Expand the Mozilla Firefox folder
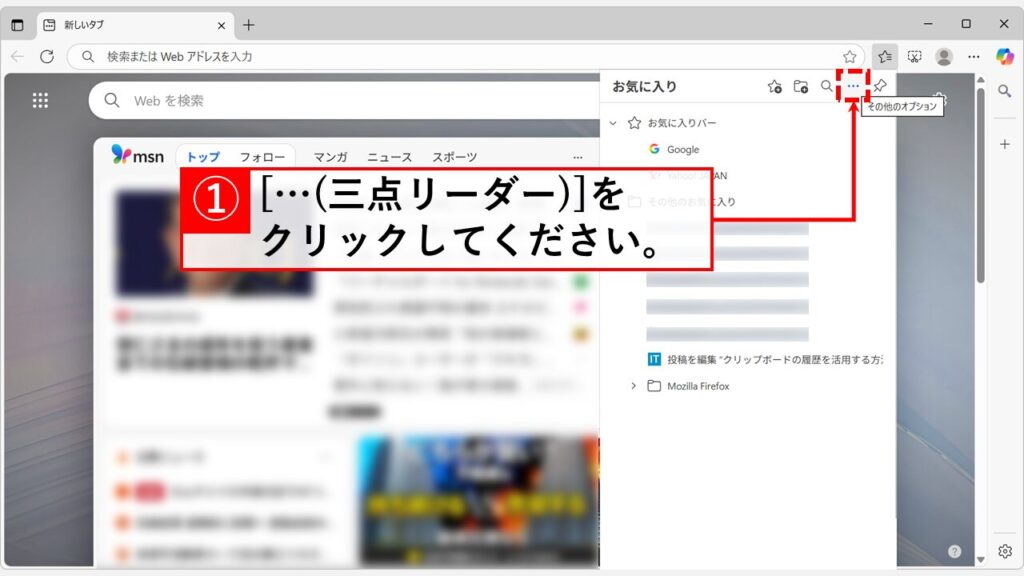Image resolution: width=1024 pixels, height=576 pixels. (633, 386)
